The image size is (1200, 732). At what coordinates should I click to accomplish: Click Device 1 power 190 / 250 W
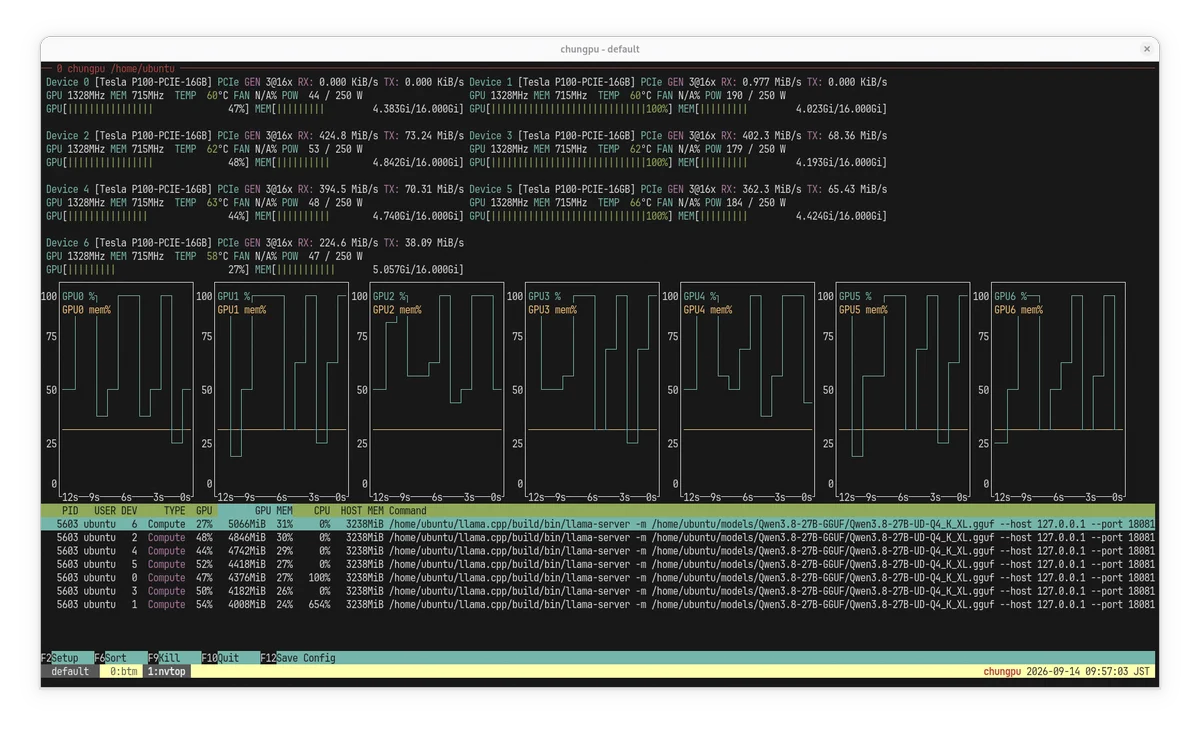pos(744,96)
